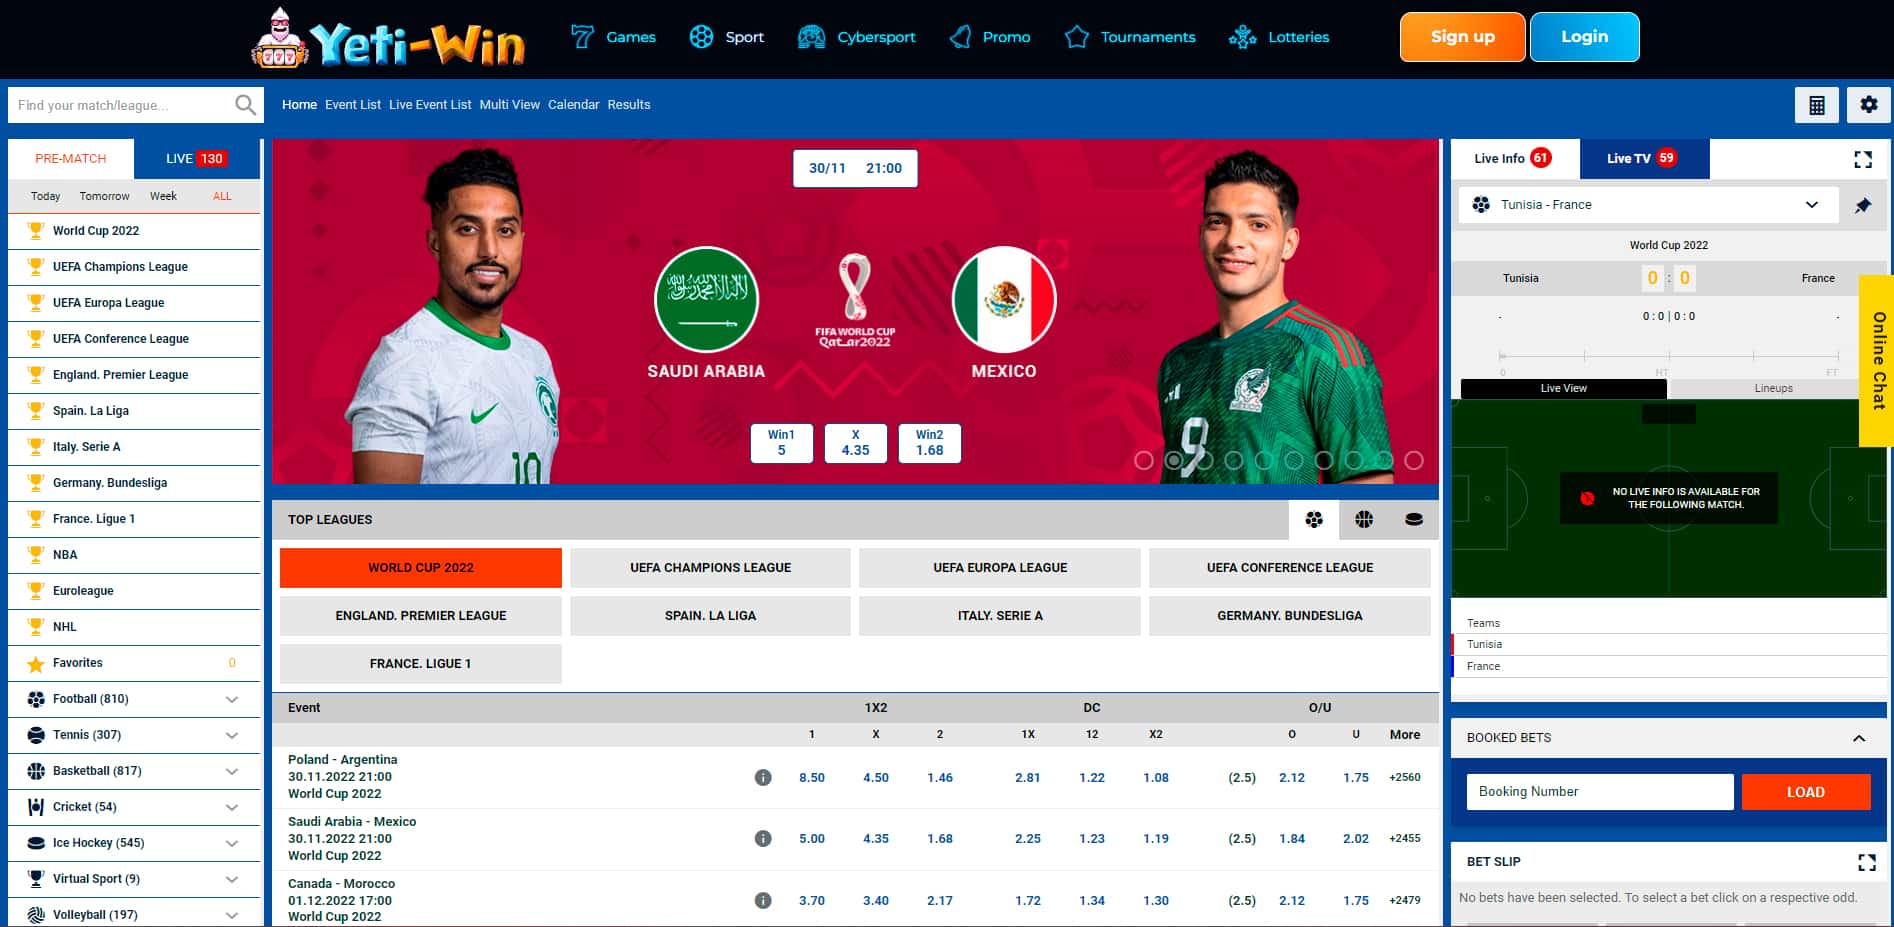1894x927 pixels.
Task: Select ice hockey puck filter icon
Action: 1414,519
